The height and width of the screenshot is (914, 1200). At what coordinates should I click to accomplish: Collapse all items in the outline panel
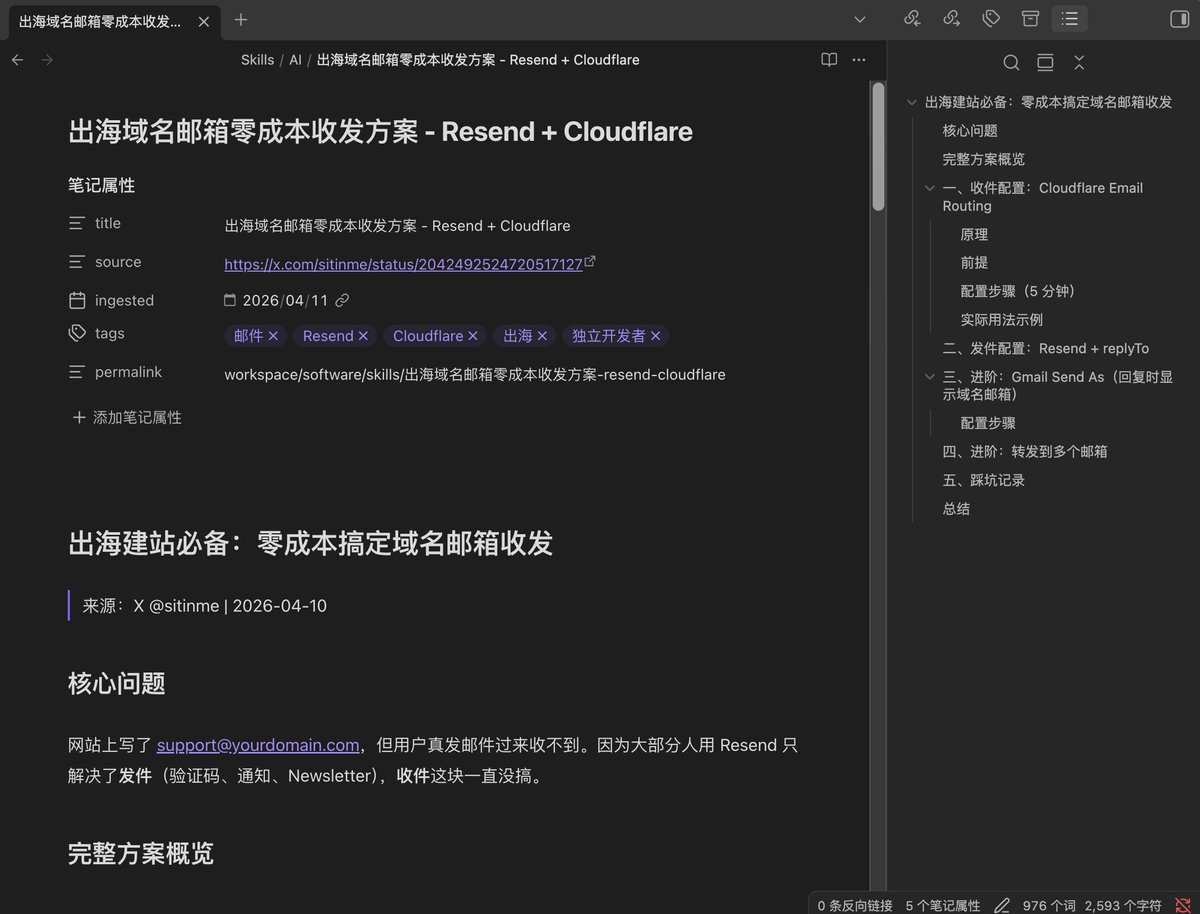tap(1078, 62)
